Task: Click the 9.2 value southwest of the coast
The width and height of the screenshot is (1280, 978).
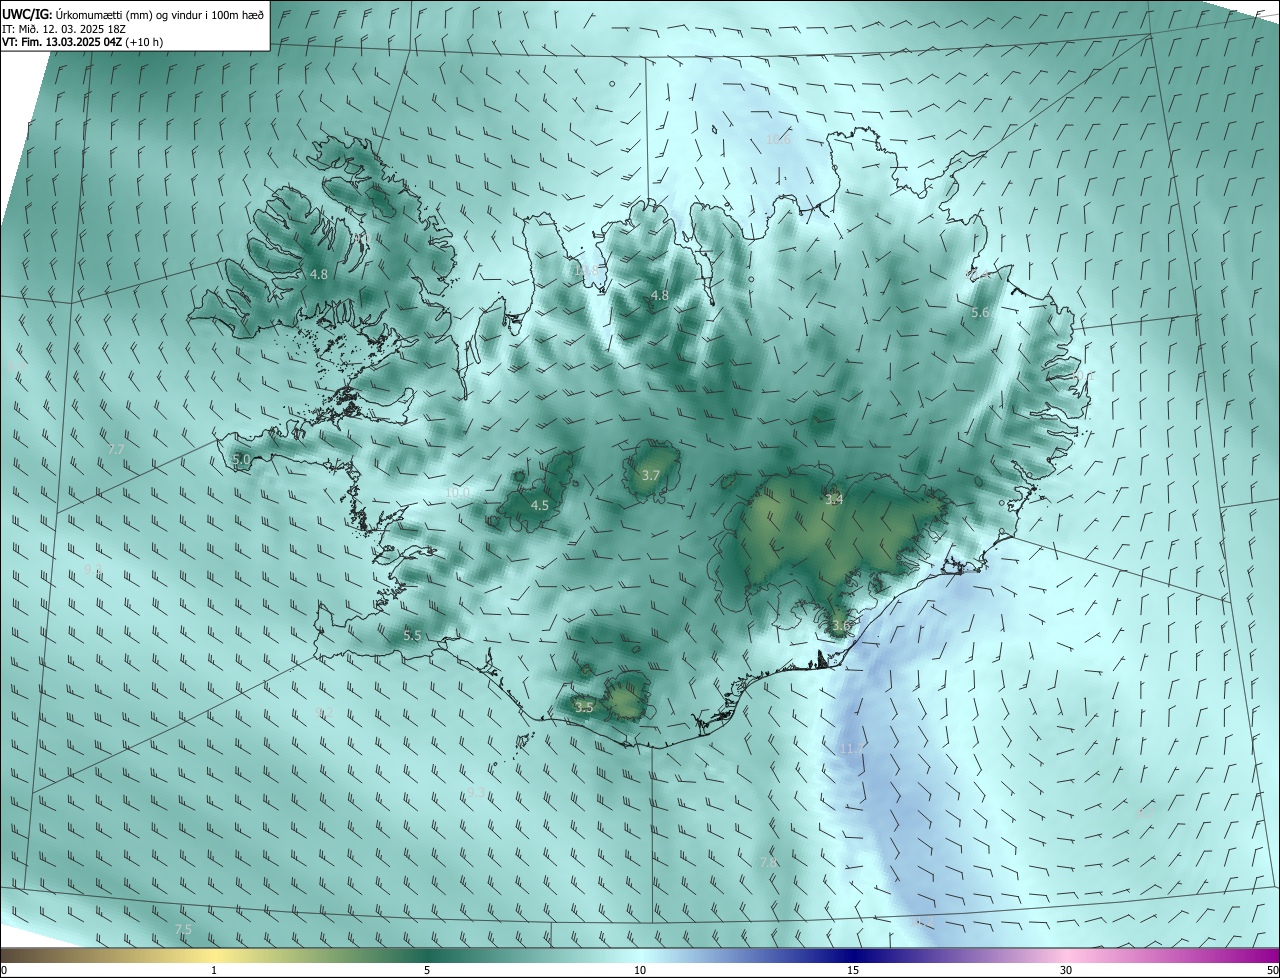Action: coord(323,712)
